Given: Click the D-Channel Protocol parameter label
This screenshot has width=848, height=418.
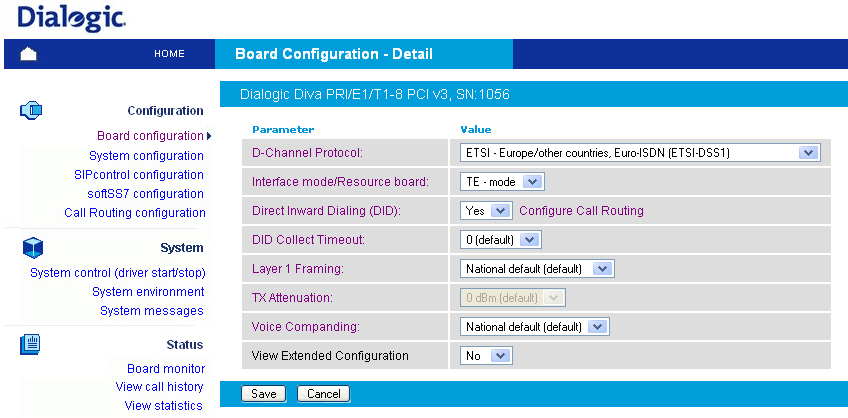Looking at the screenshot, I should click(307, 153).
